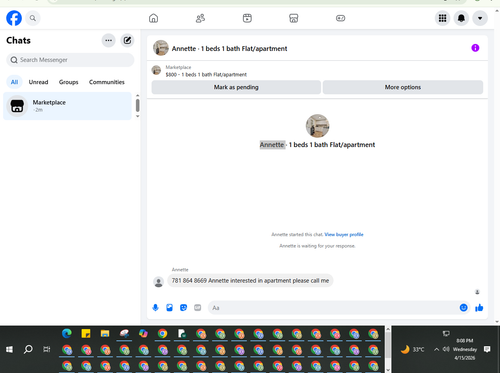
Task: Open the Windows Start menu
Action: pyautogui.click(x=9, y=349)
